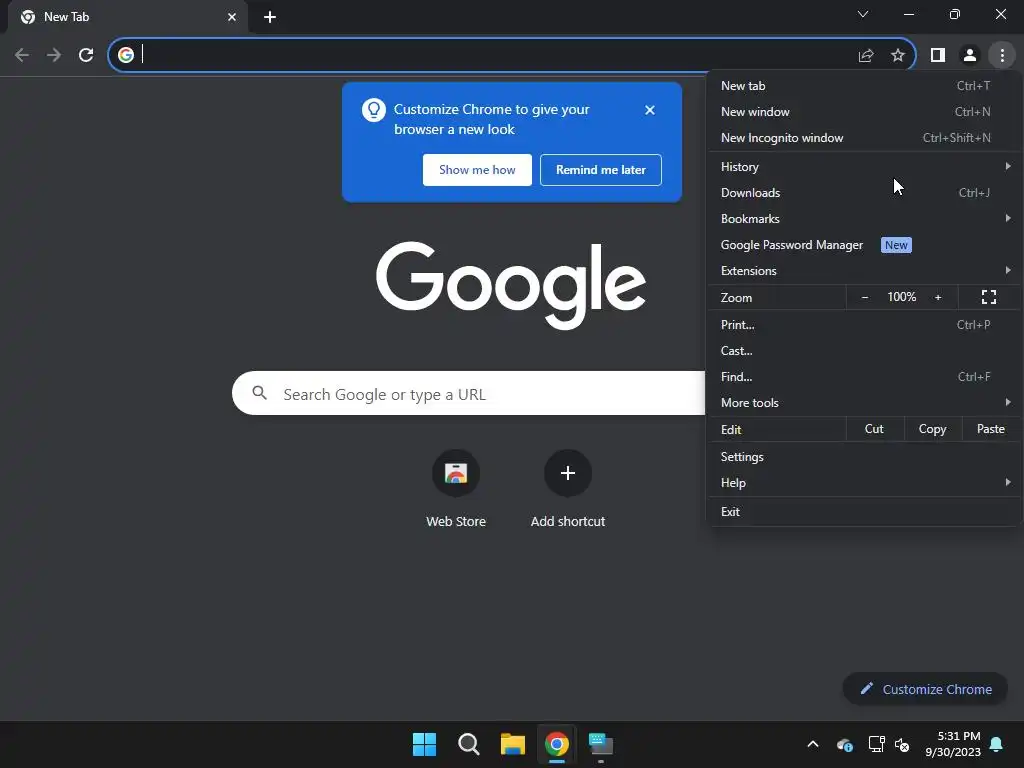The height and width of the screenshot is (768, 1024).
Task: Click the Customize Chrome button
Action: 925,689
